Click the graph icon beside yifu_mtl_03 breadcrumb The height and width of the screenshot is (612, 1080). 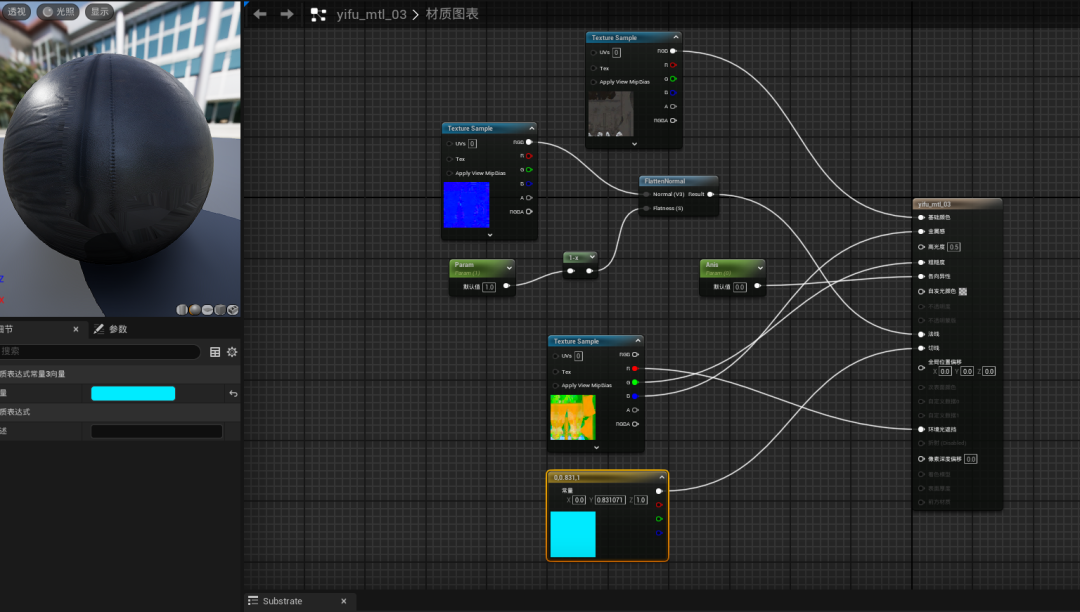318,14
